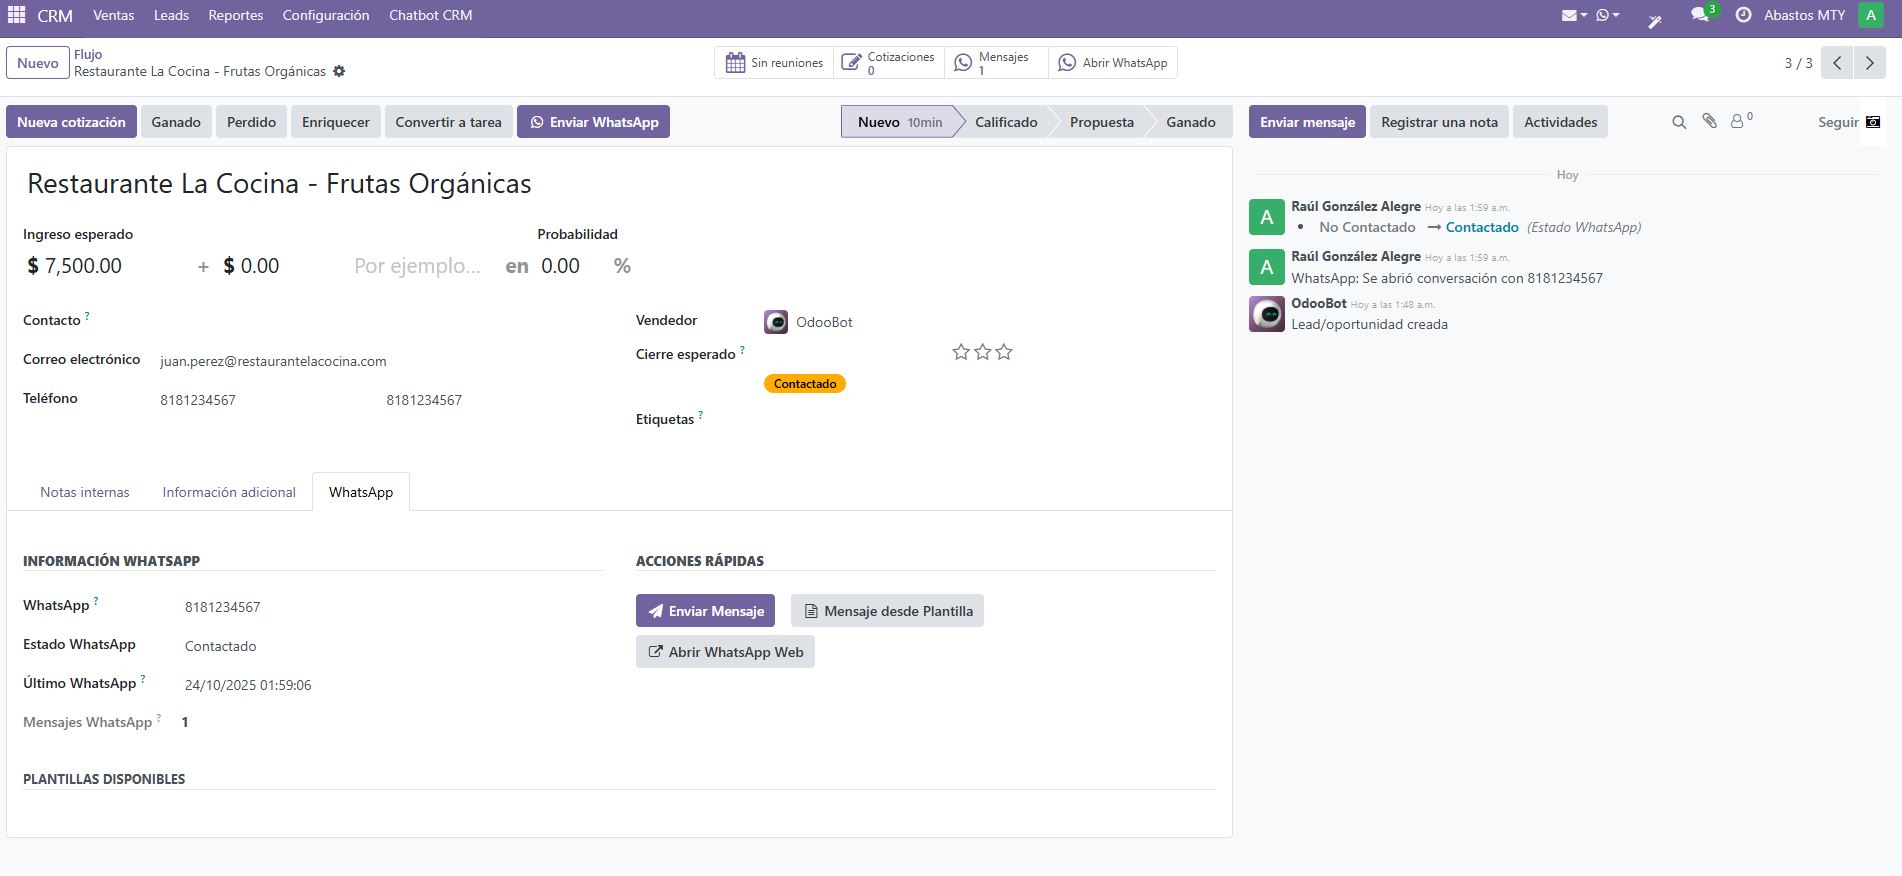Open the Leads menu
The width and height of the screenshot is (1902, 876).
click(171, 15)
